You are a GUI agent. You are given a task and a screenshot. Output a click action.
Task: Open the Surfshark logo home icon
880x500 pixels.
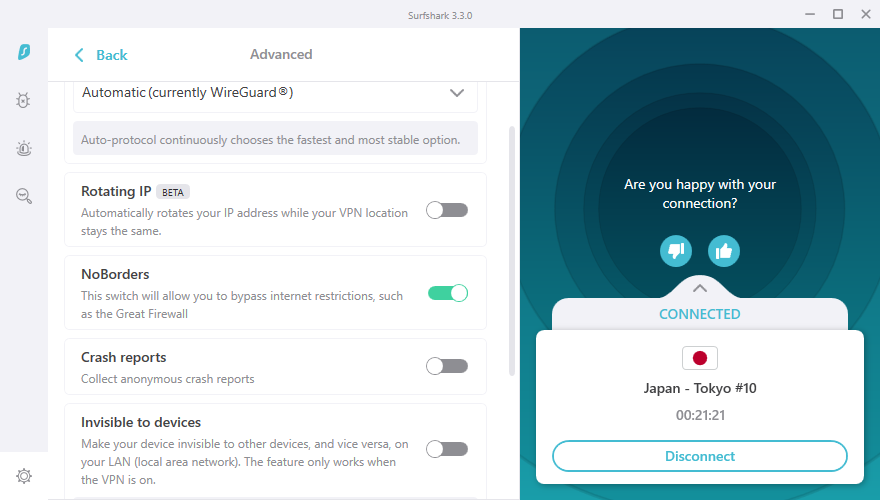(24, 52)
